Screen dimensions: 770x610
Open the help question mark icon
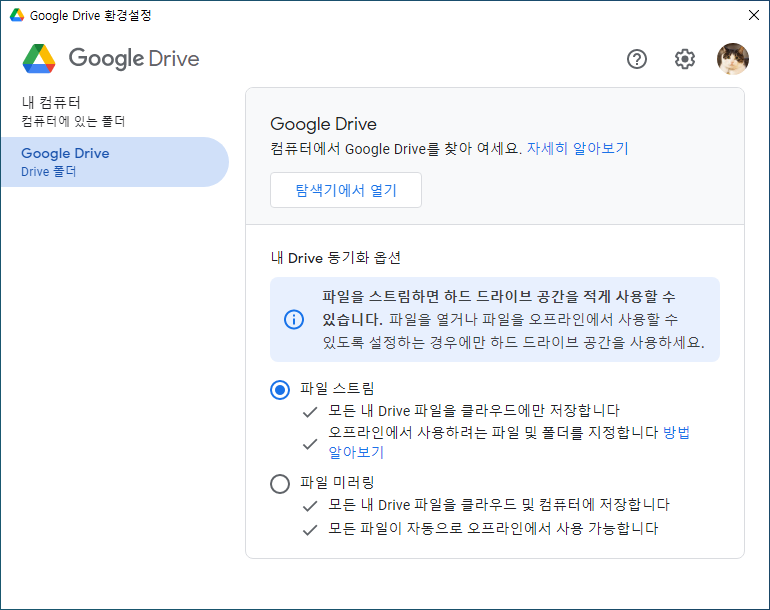636,59
